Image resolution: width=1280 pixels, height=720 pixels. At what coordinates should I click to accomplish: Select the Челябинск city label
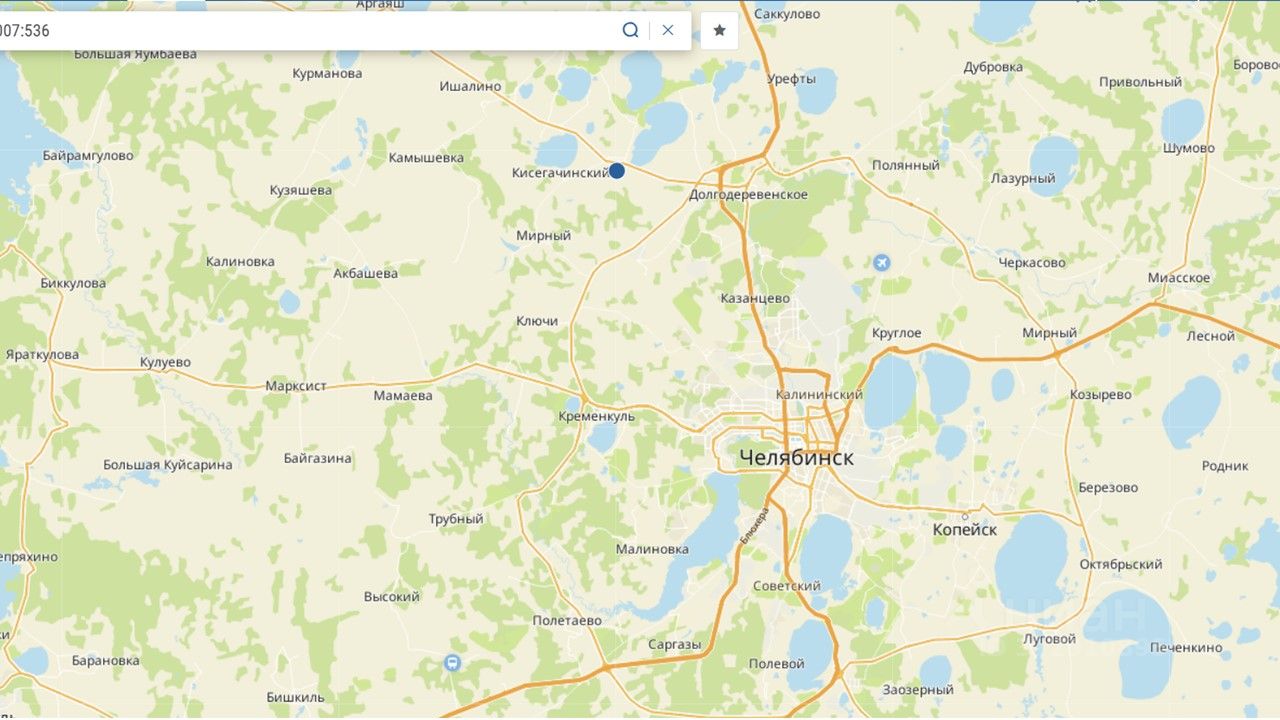tap(797, 458)
